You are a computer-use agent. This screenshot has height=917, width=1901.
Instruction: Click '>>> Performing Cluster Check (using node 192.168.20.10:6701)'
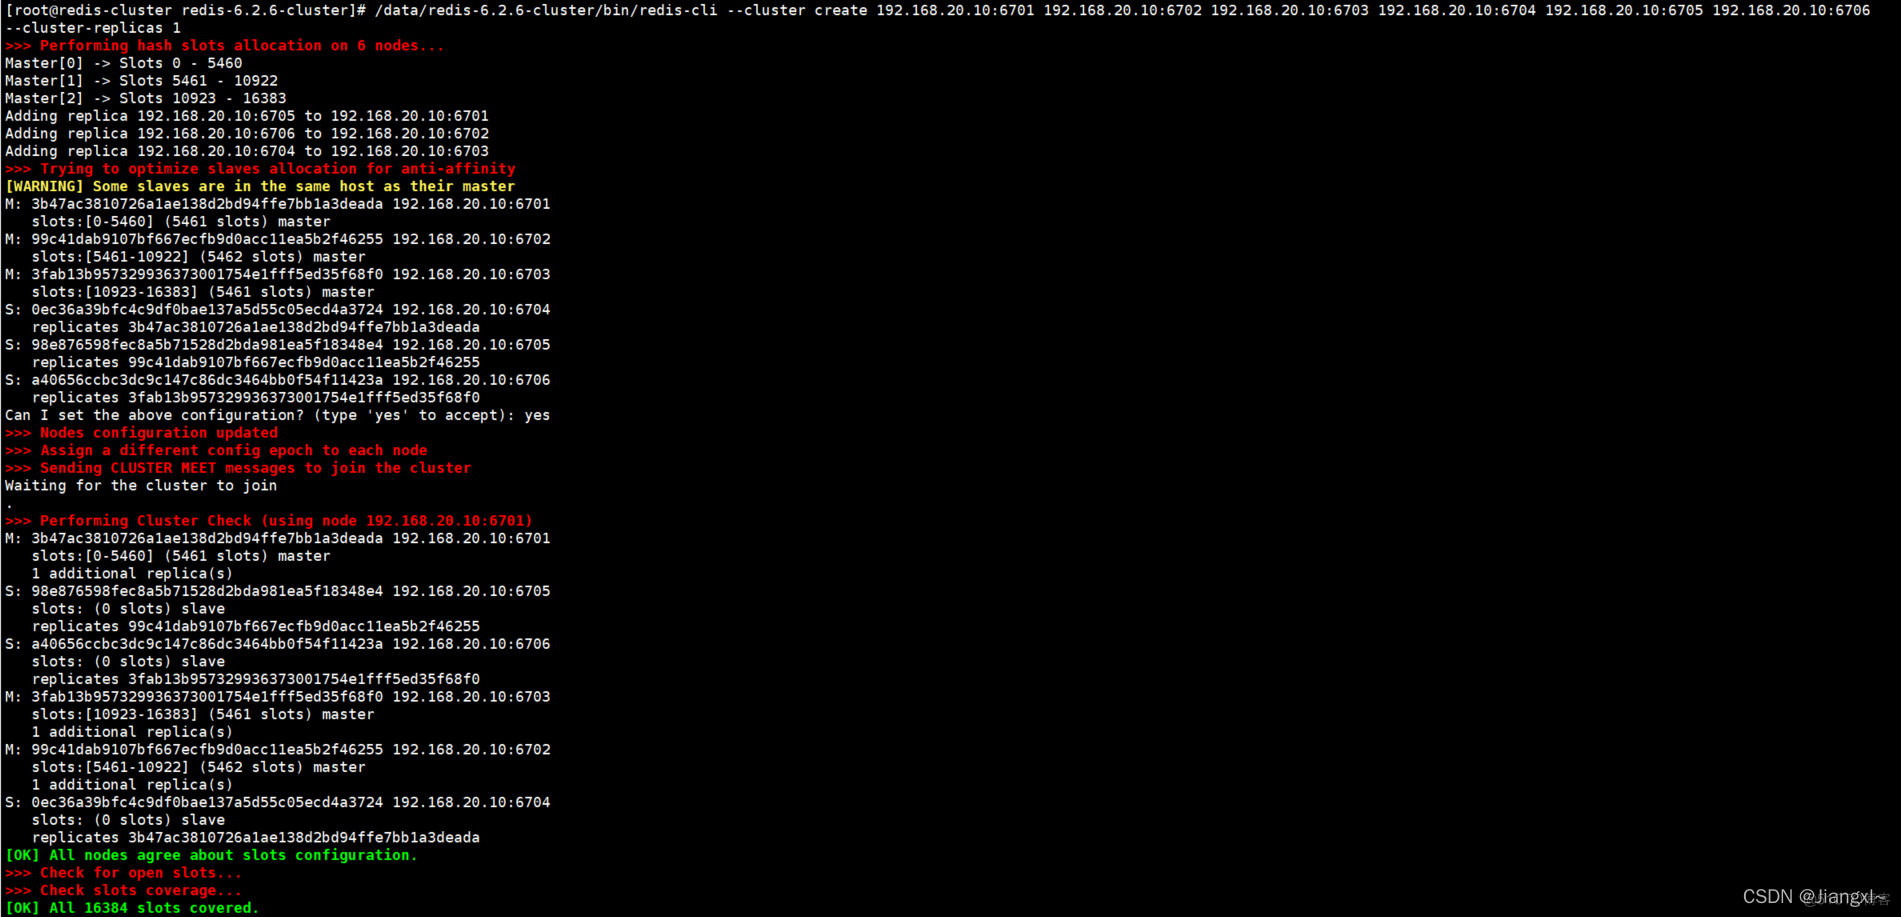click(x=269, y=521)
